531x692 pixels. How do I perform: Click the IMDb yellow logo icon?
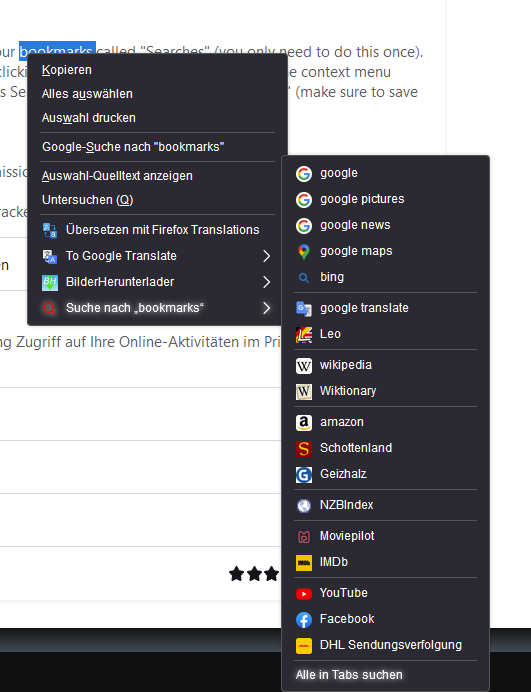(x=304, y=563)
